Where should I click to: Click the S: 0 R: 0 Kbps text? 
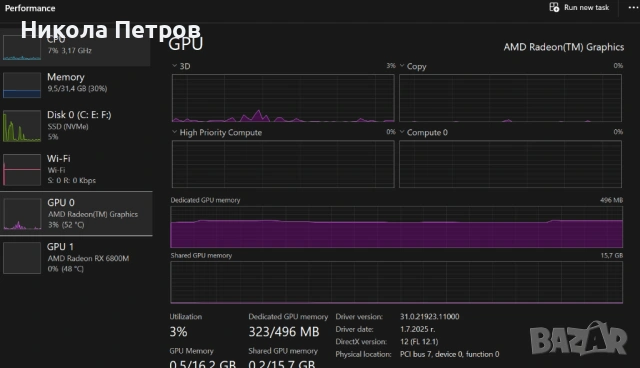pyautogui.click(x=71, y=180)
